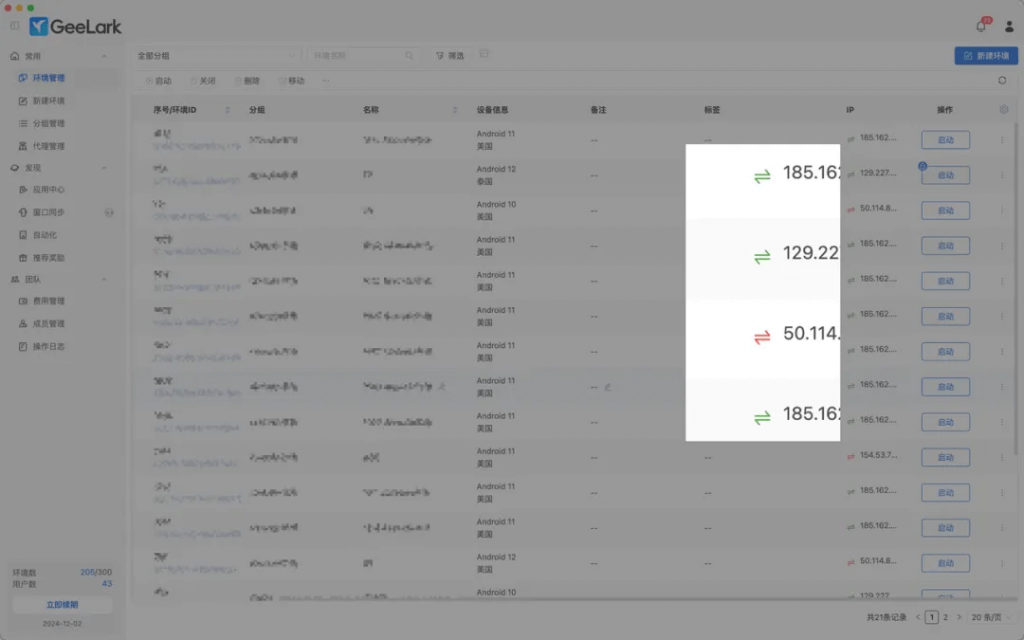This screenshot has height=640, width=1024.
Task: Open the 全部分组 group dropdown
Action: tap(217, 56)
